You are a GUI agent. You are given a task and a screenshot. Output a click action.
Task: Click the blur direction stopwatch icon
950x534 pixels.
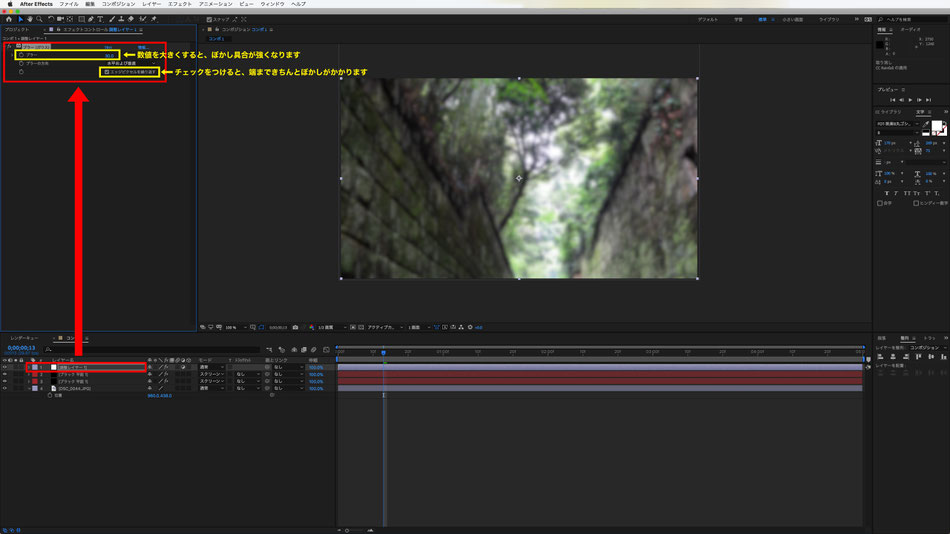pyautogui.click(x=21, y=63)
